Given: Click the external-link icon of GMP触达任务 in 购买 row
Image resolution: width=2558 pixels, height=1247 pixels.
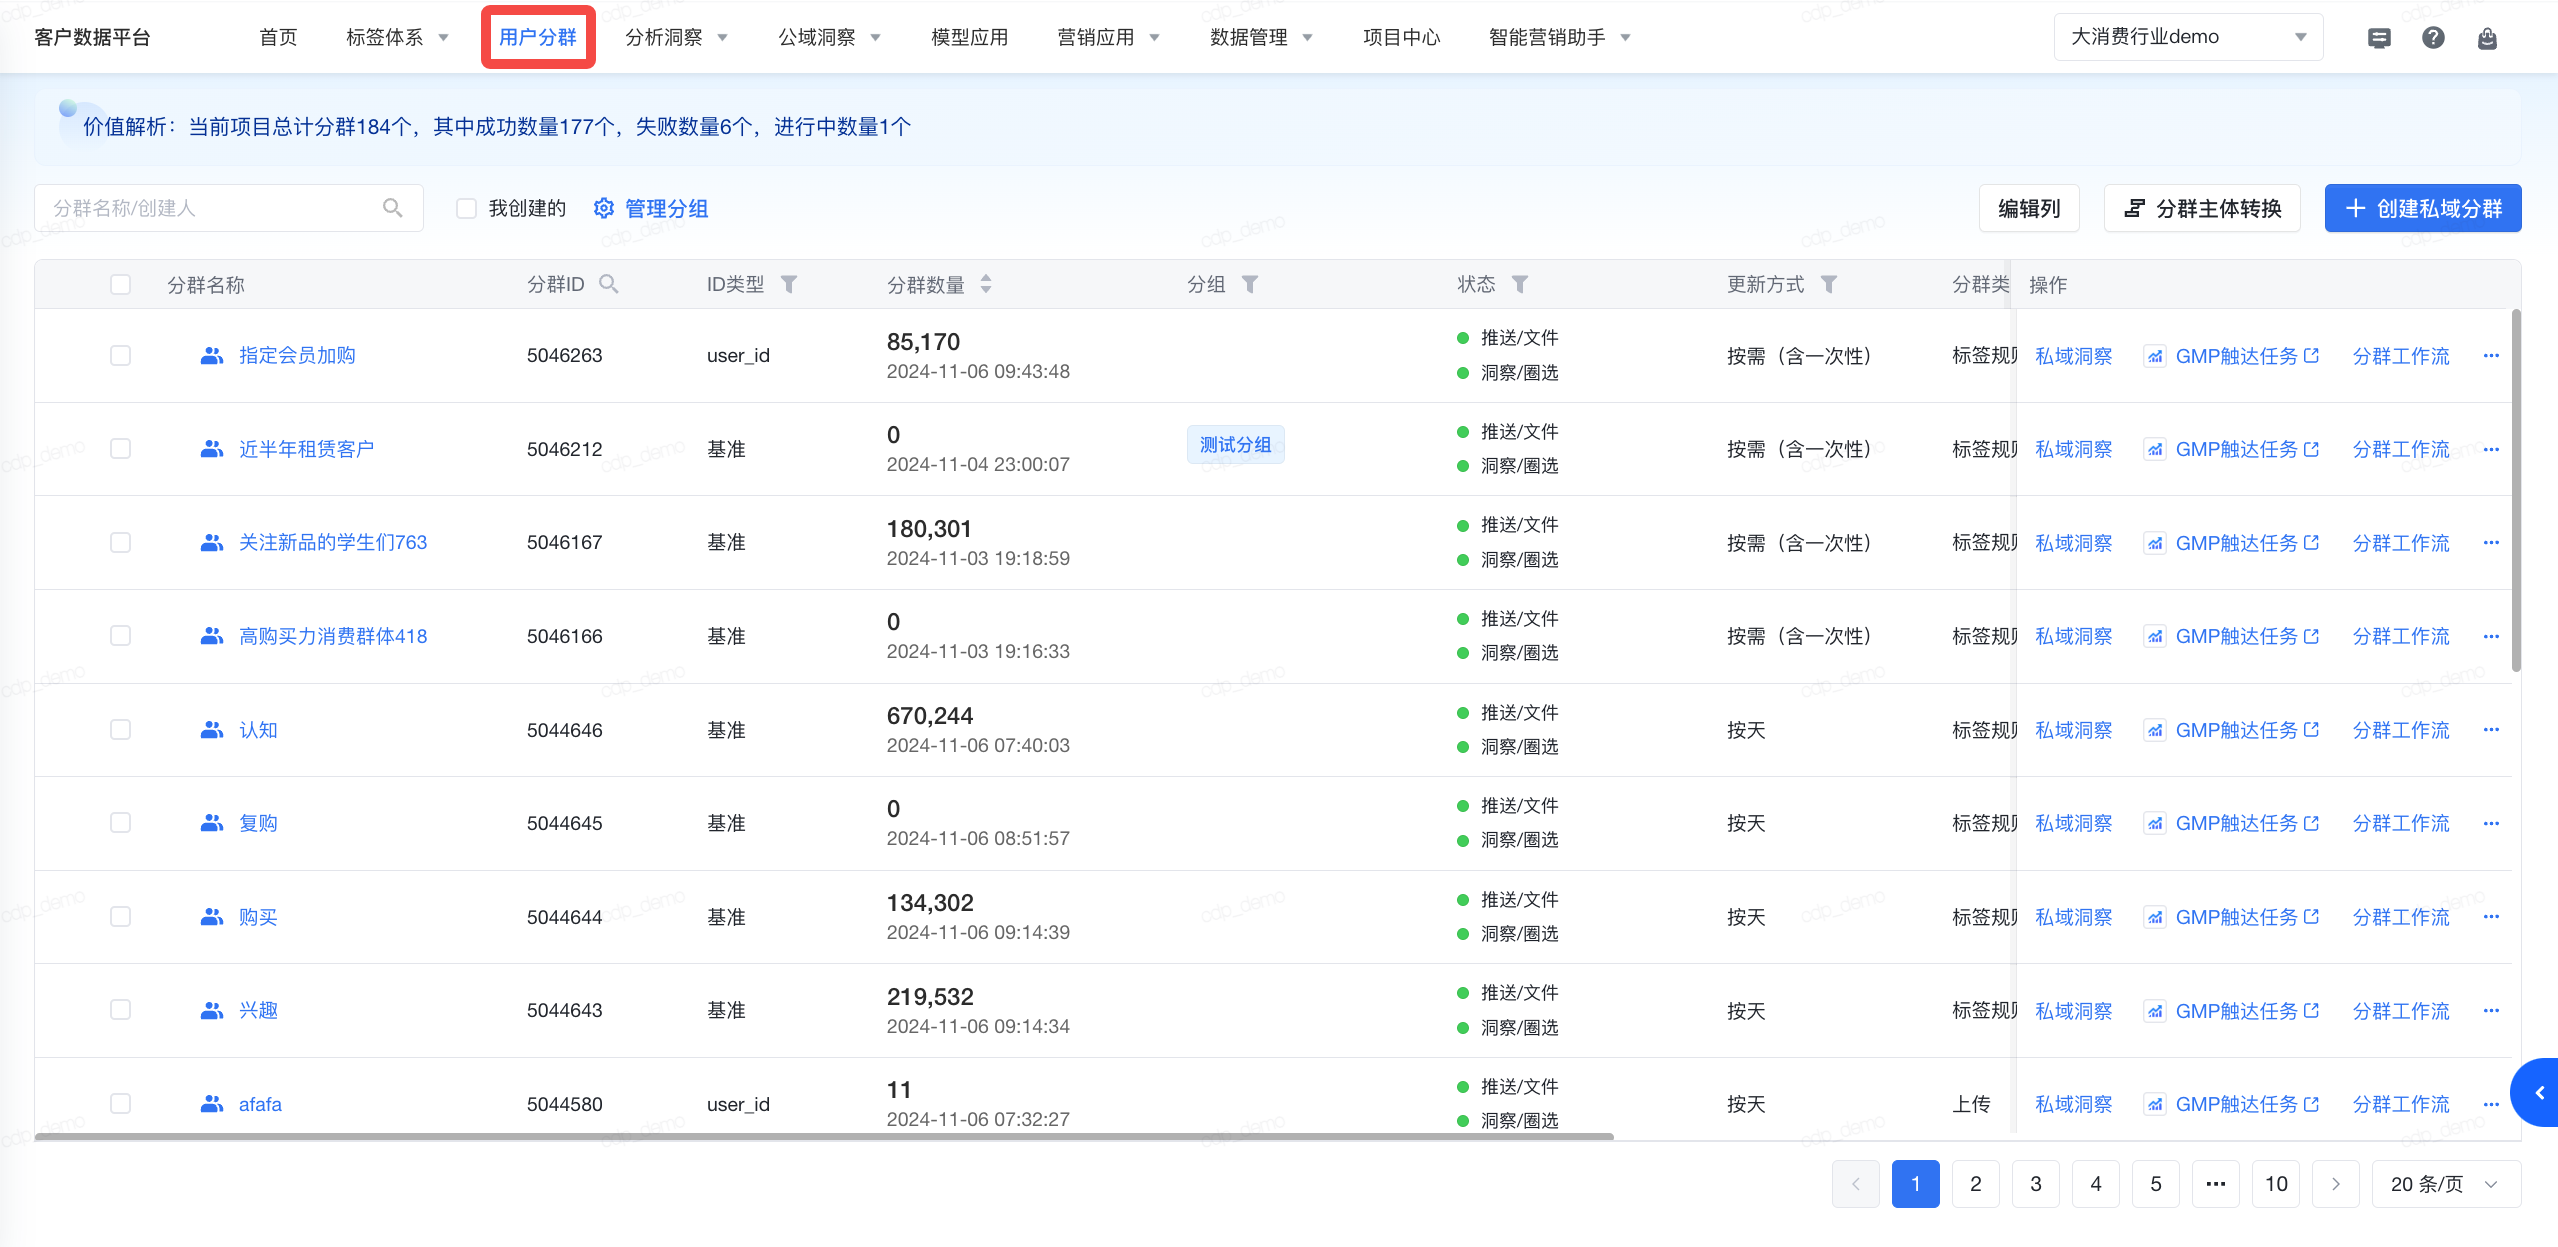Looking at the screenshot, I should [2311, 916].
